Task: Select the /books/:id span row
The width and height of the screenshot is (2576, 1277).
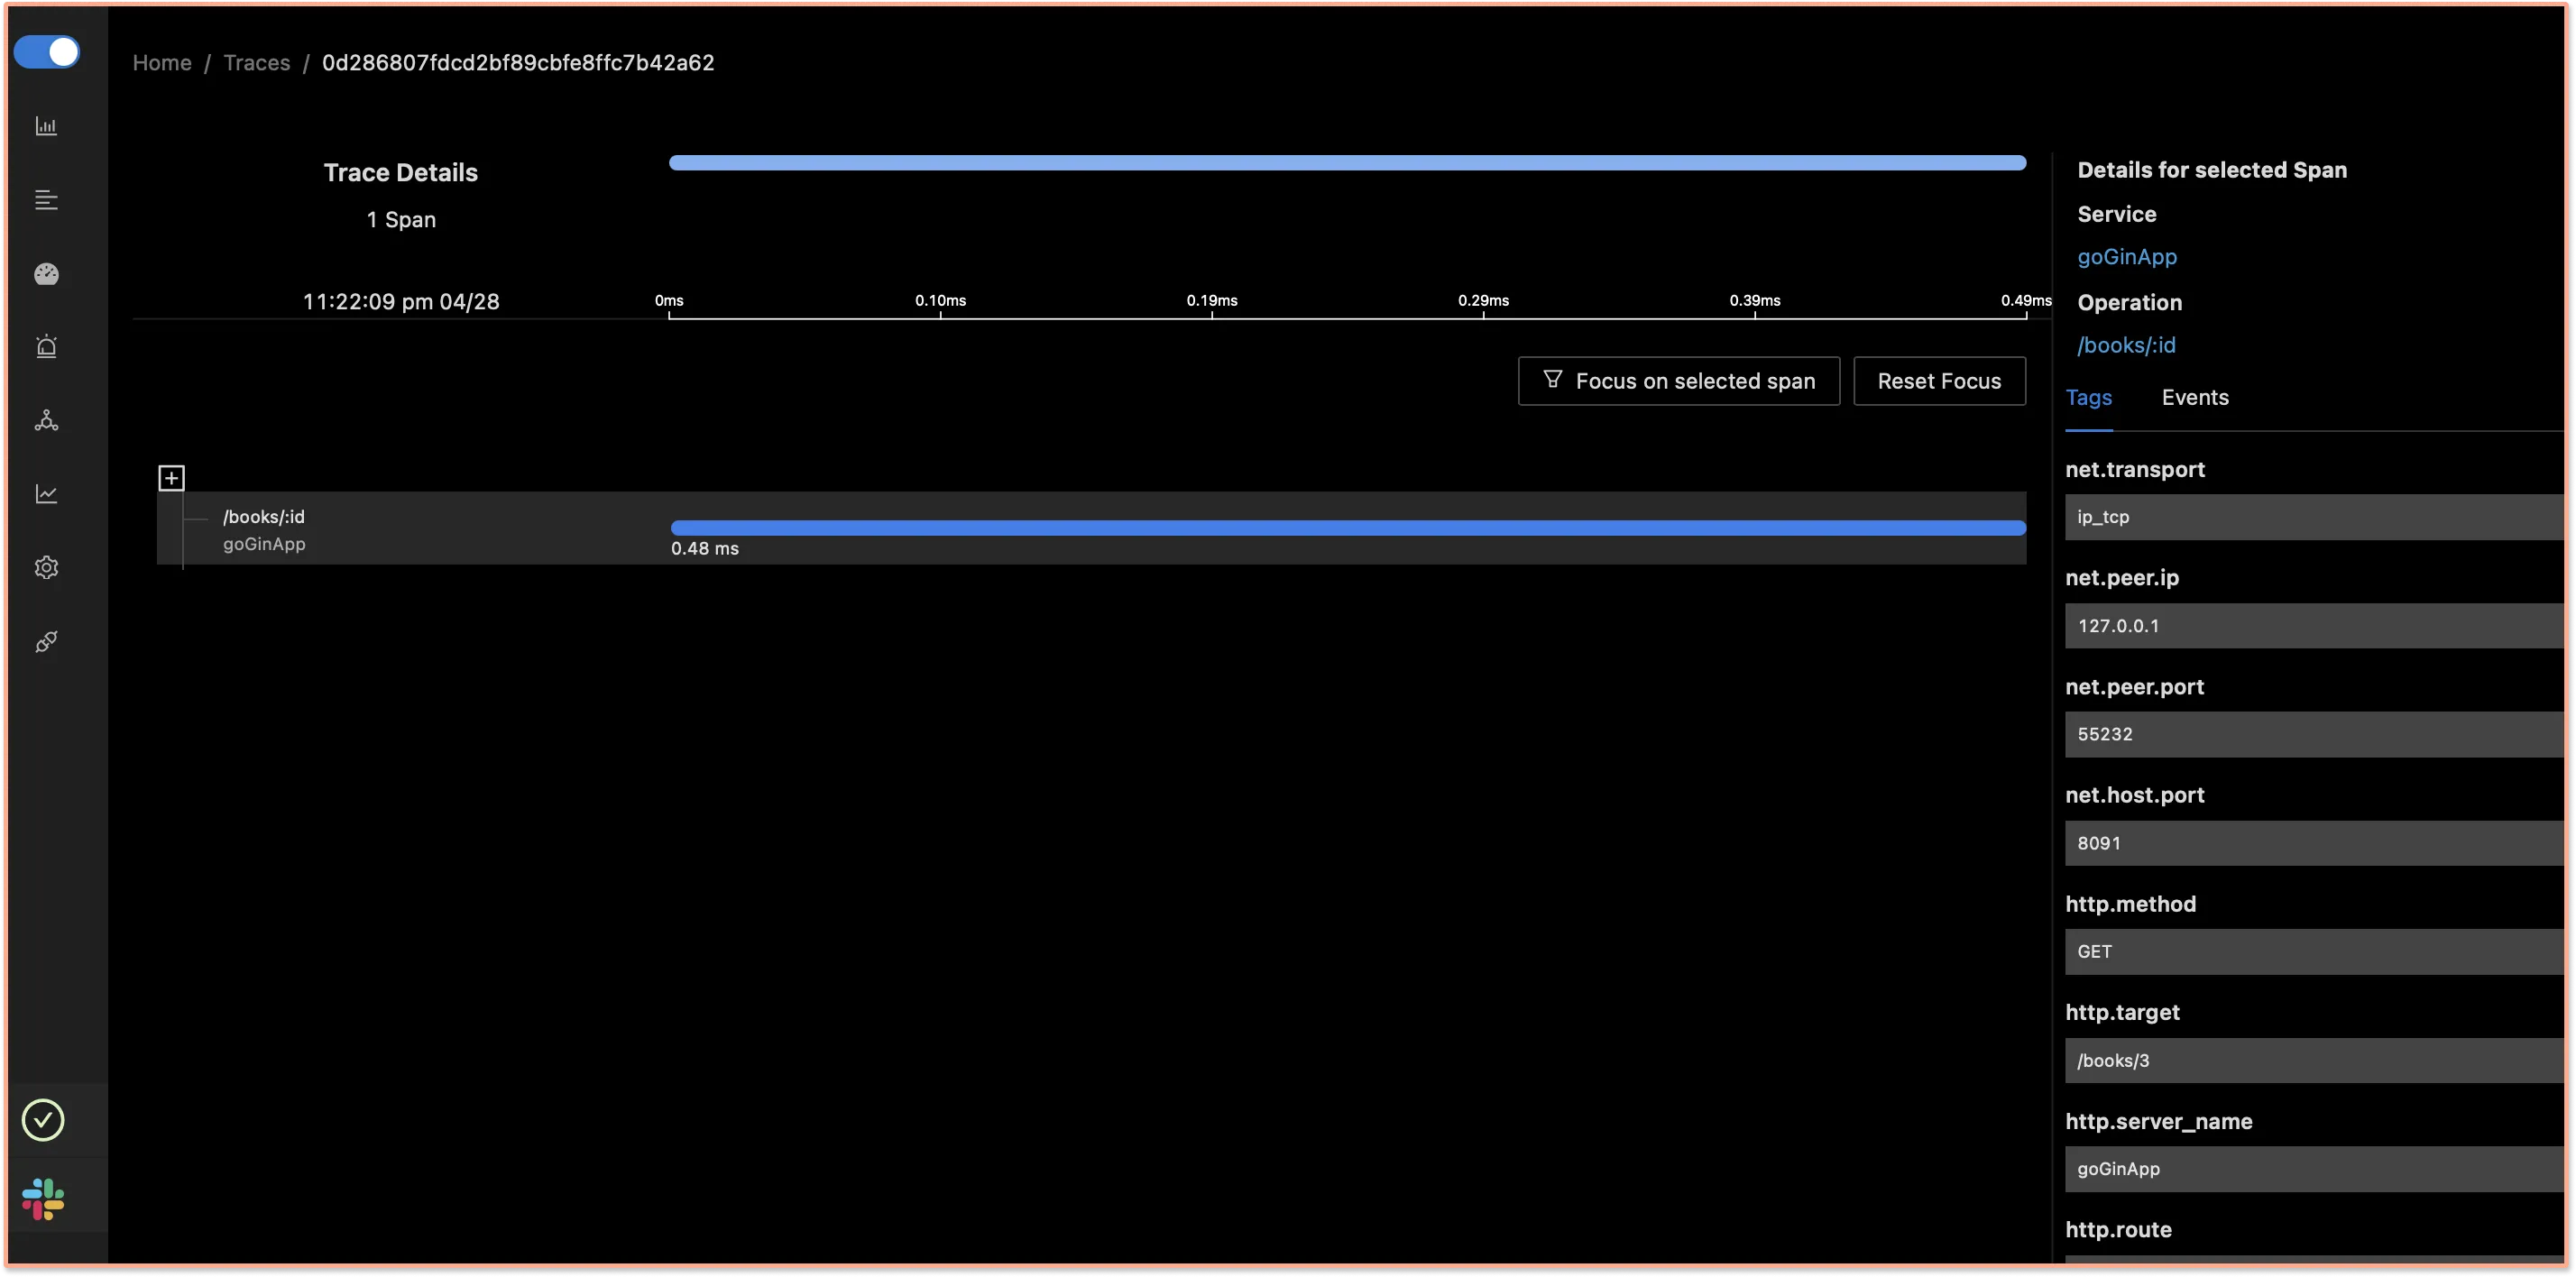Action: click(x=1091, y=529)
